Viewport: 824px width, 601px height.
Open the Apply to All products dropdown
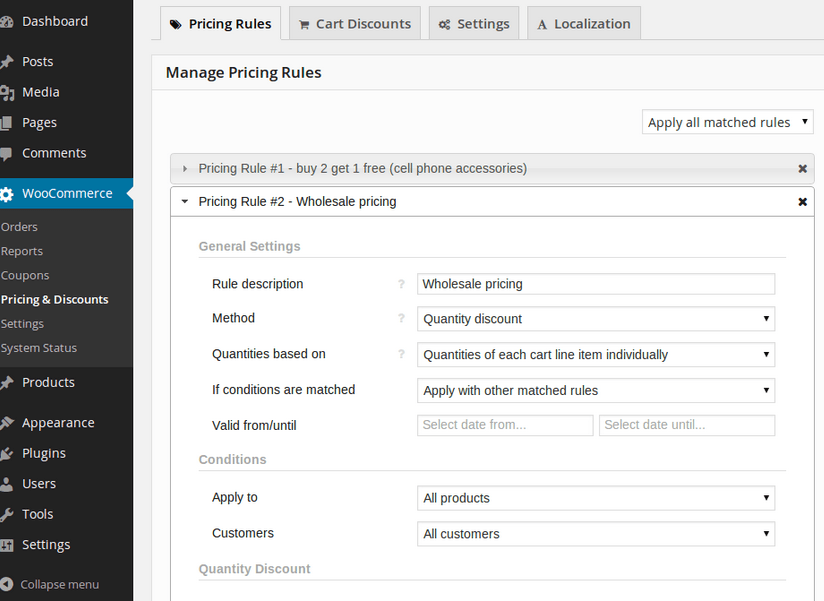click(596, 498)
